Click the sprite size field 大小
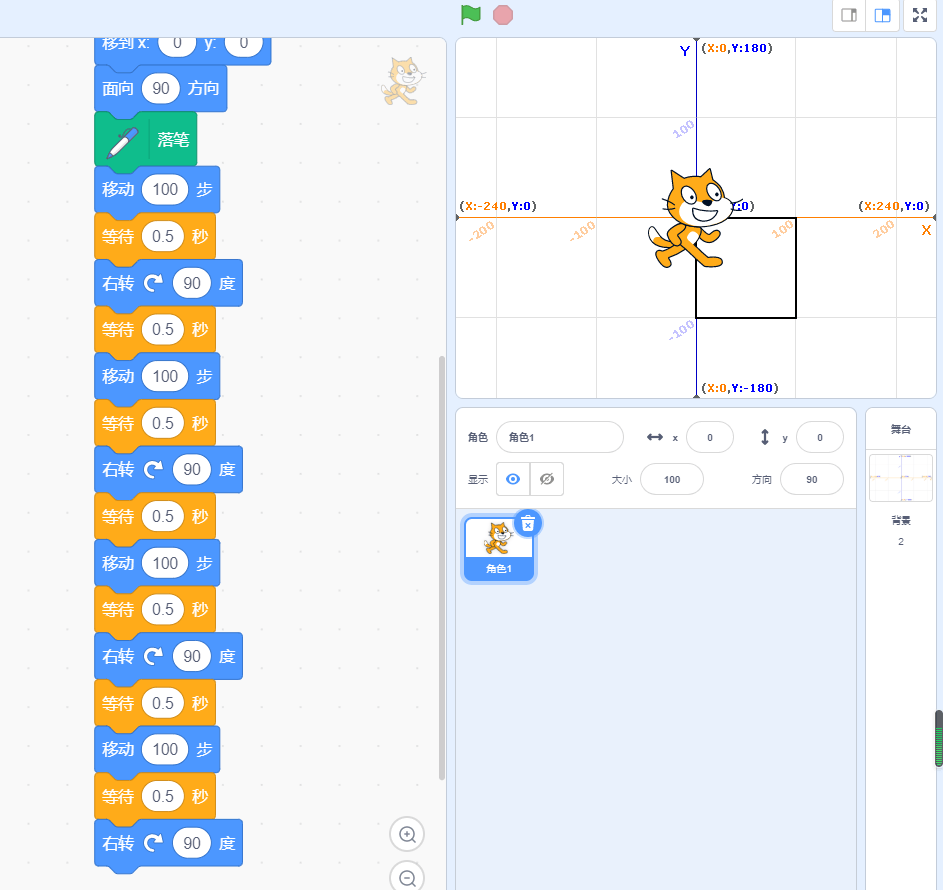This screenshot has width=943, height=890. [672, 479]
